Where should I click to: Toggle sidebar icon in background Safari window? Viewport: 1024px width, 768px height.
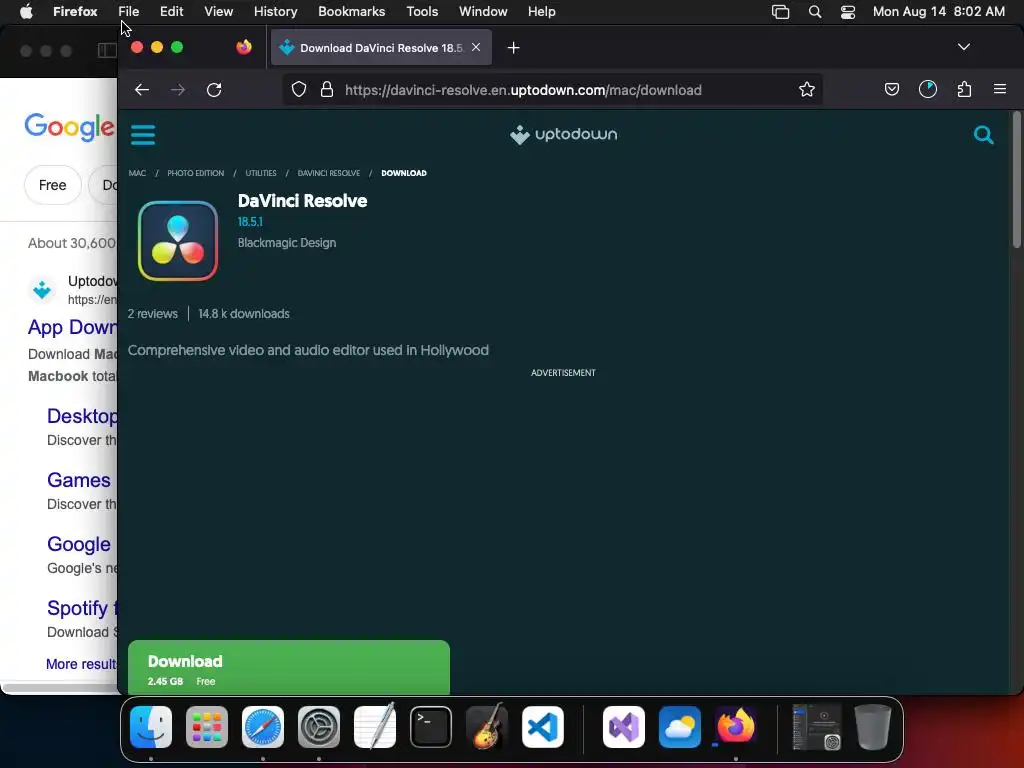coord(107,50)
